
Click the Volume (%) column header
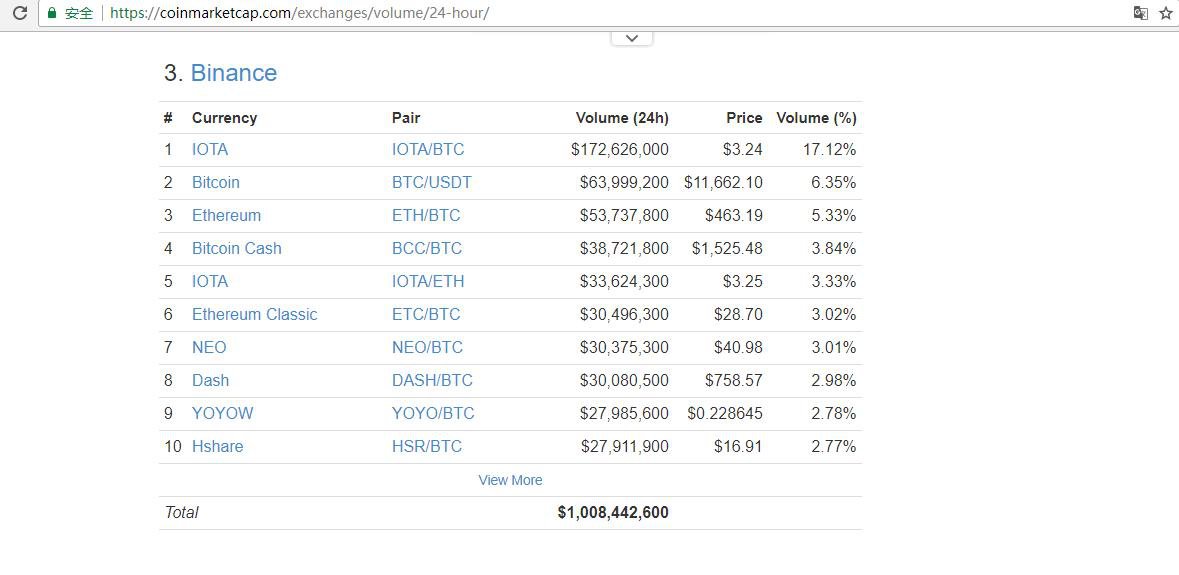(817, 118)
